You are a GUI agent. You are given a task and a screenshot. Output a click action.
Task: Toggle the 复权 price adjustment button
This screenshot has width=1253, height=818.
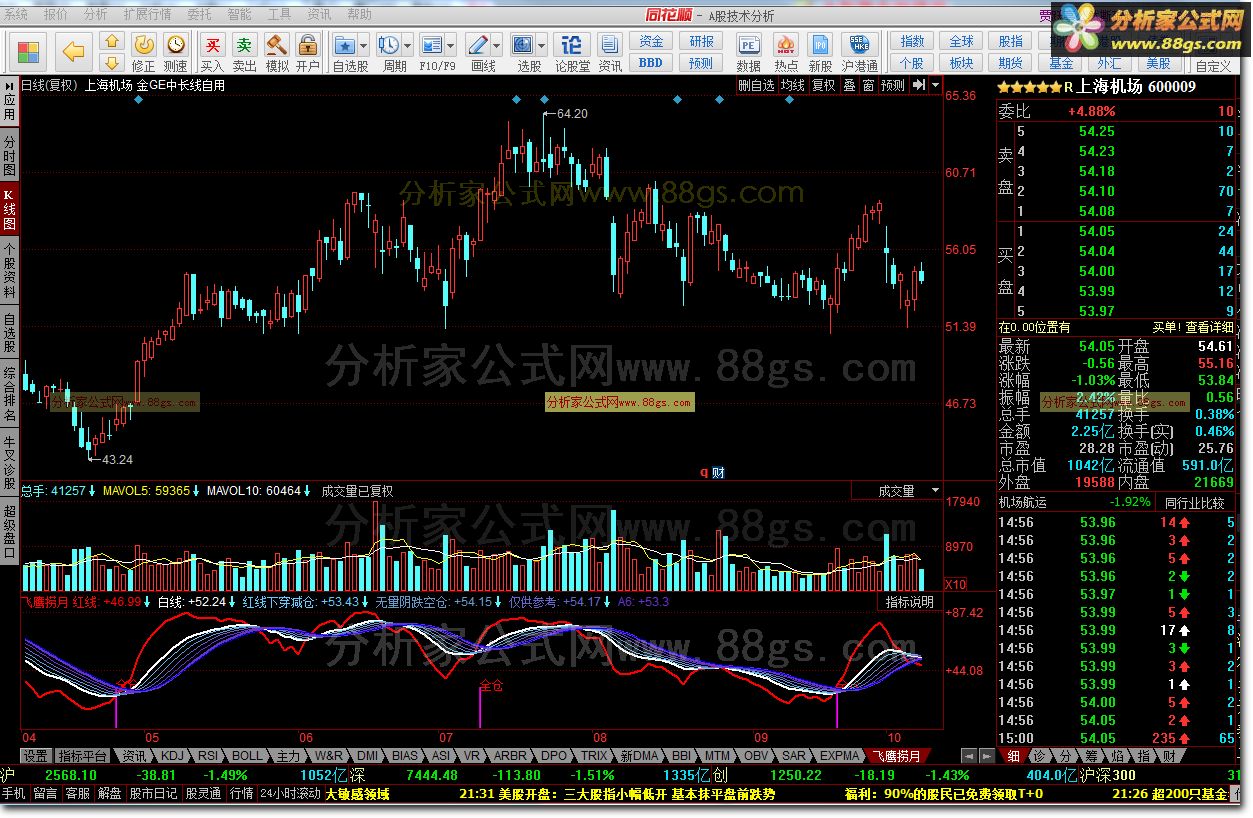823,85
